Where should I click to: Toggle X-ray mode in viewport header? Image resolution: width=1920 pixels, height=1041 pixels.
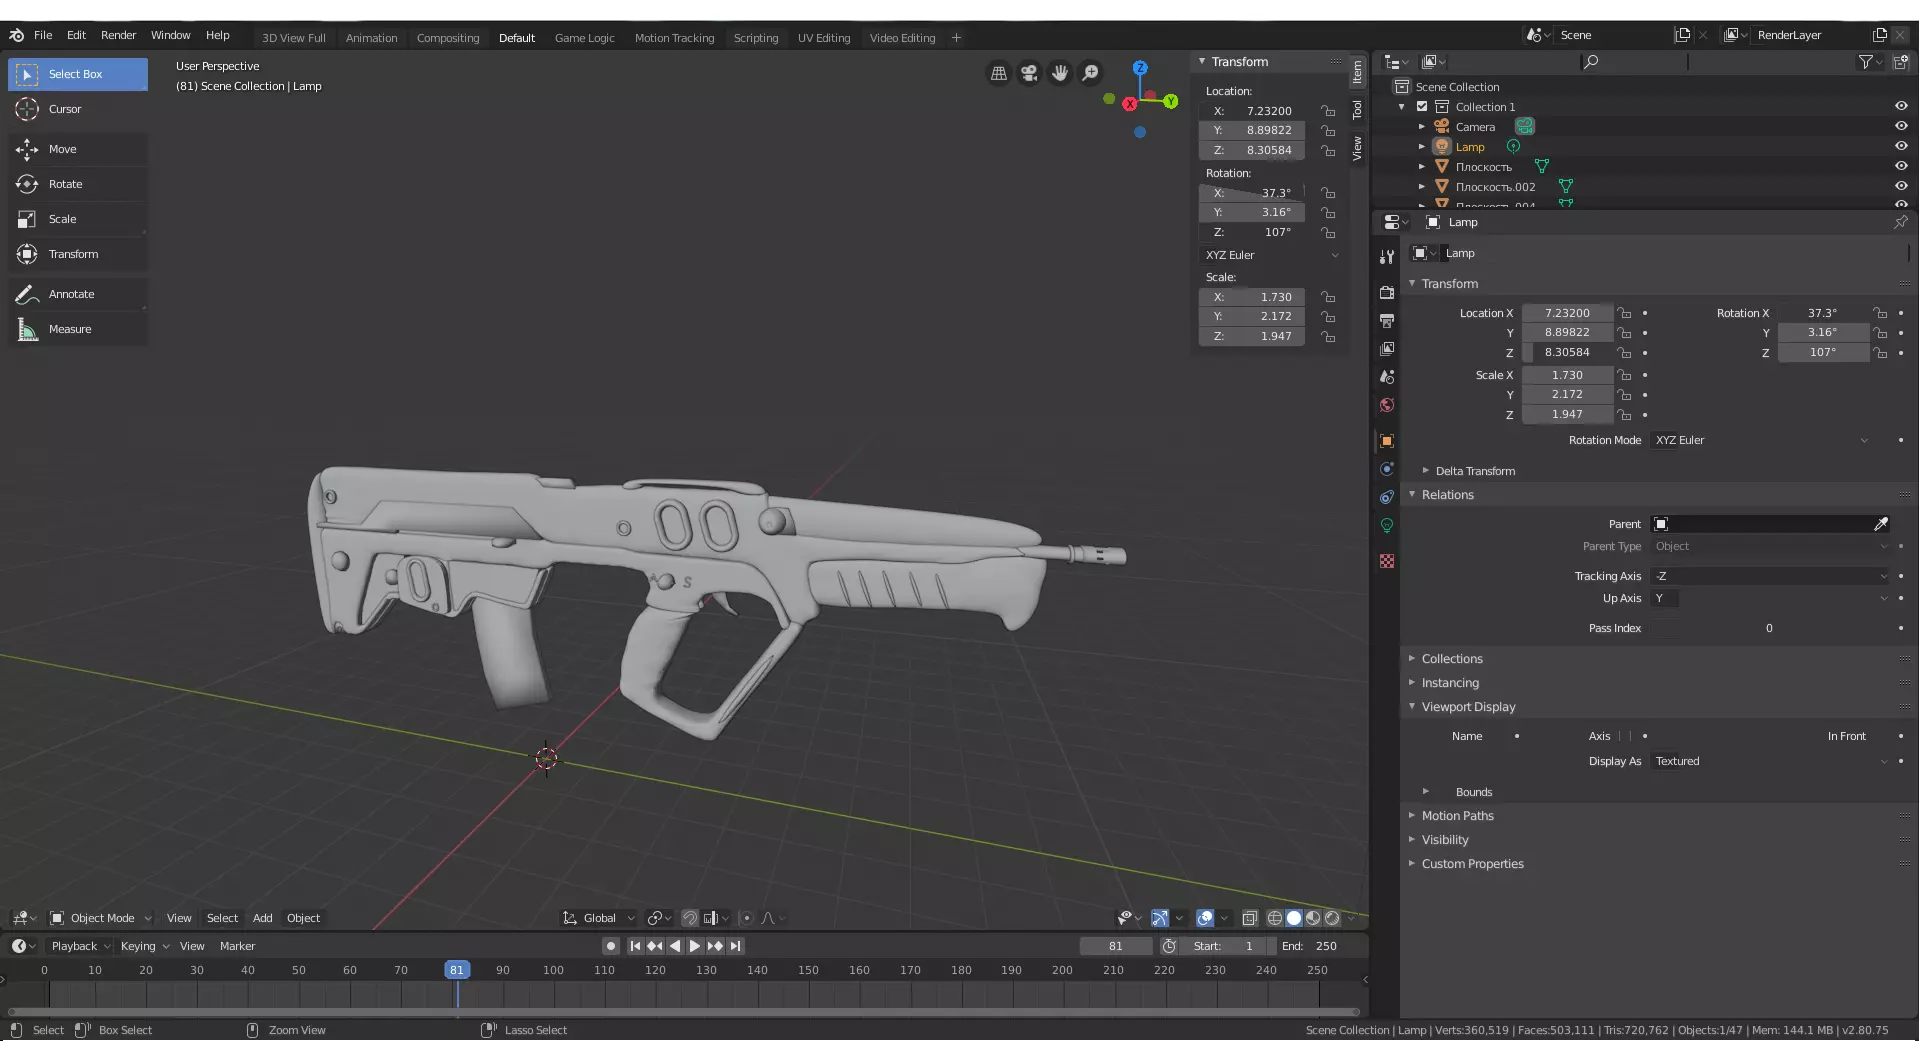pos(1249,918)
